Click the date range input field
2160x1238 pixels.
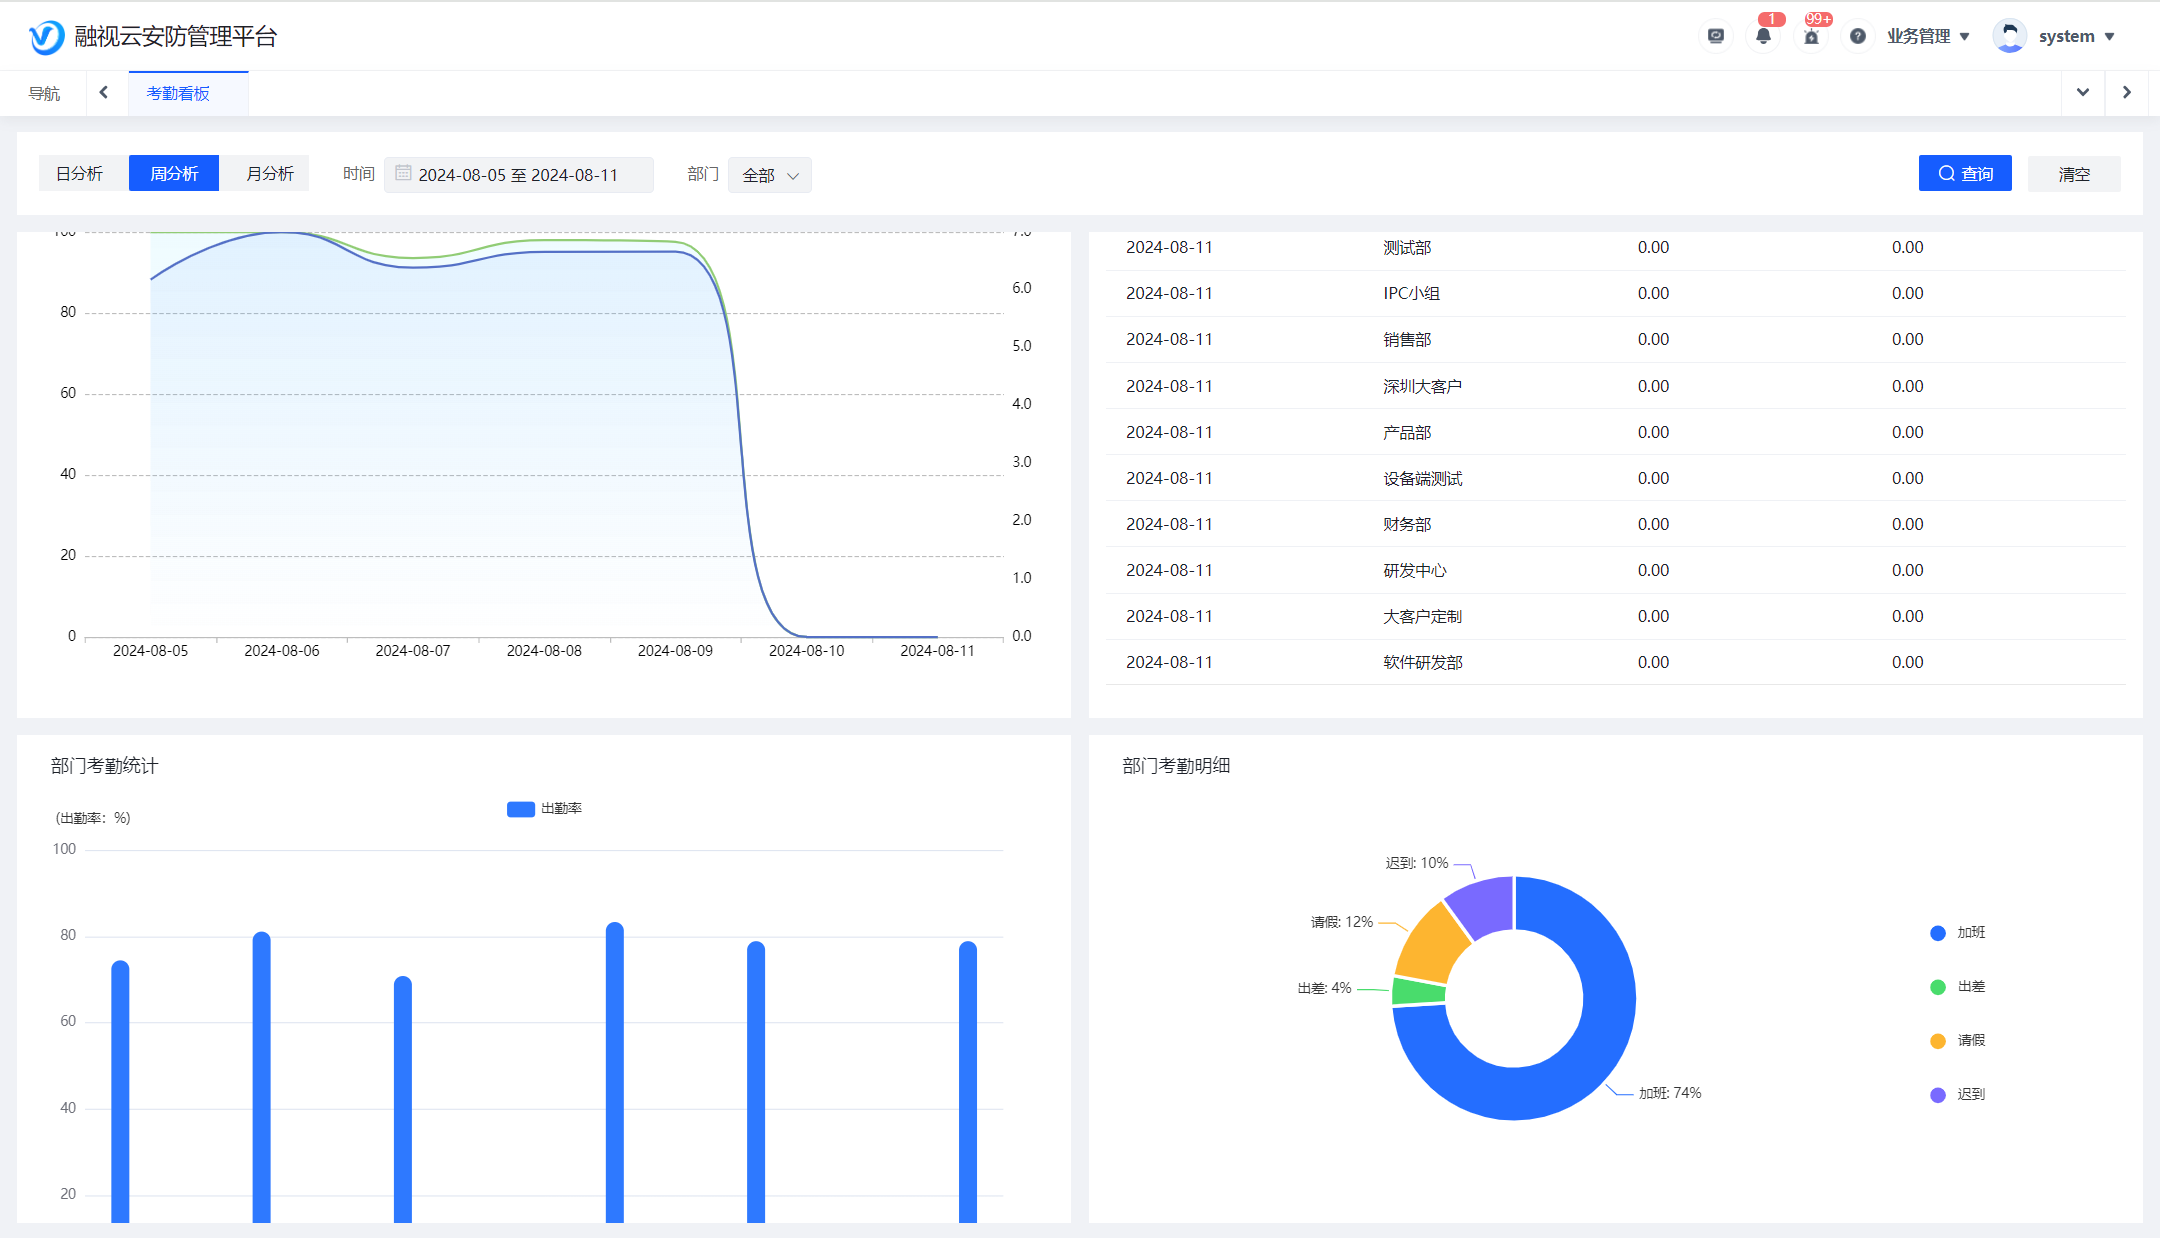tap(518, 175)
